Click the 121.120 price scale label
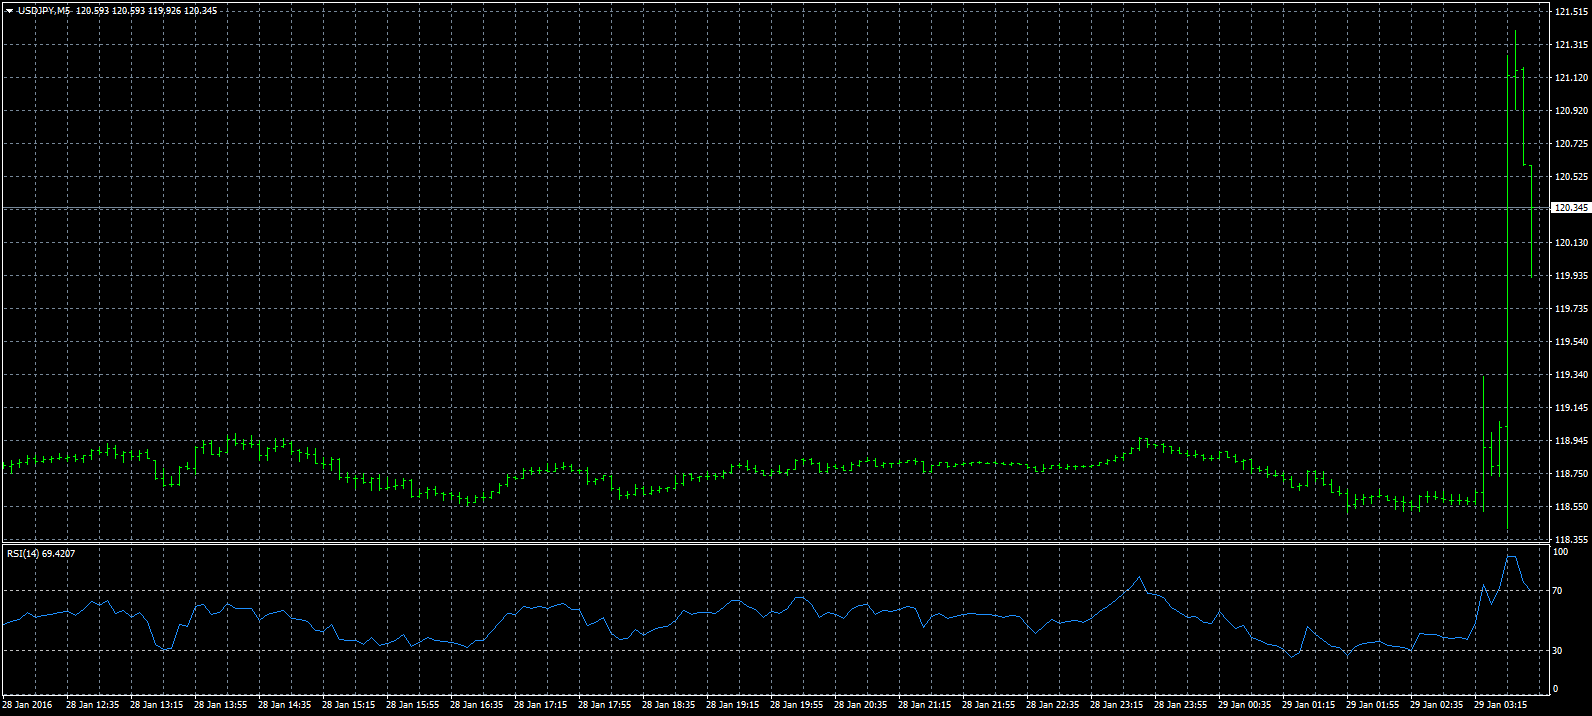The image size is (1592, 716). point(1571,78)
